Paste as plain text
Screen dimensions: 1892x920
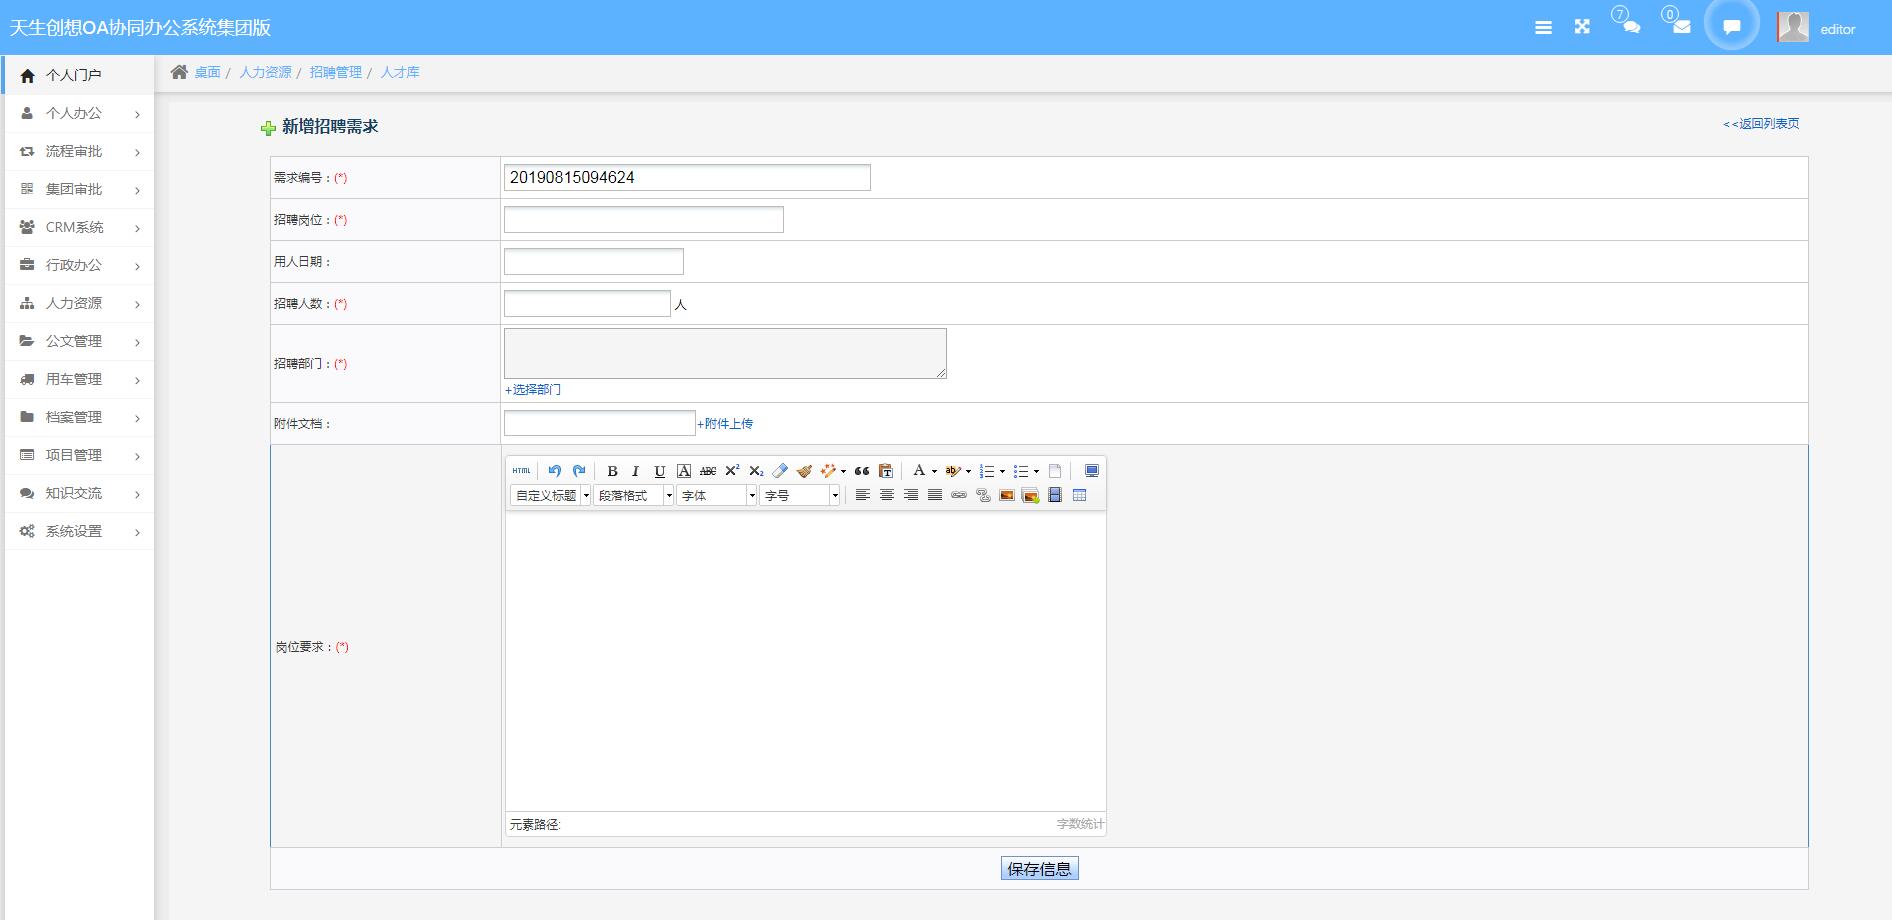tap(886, 471)
